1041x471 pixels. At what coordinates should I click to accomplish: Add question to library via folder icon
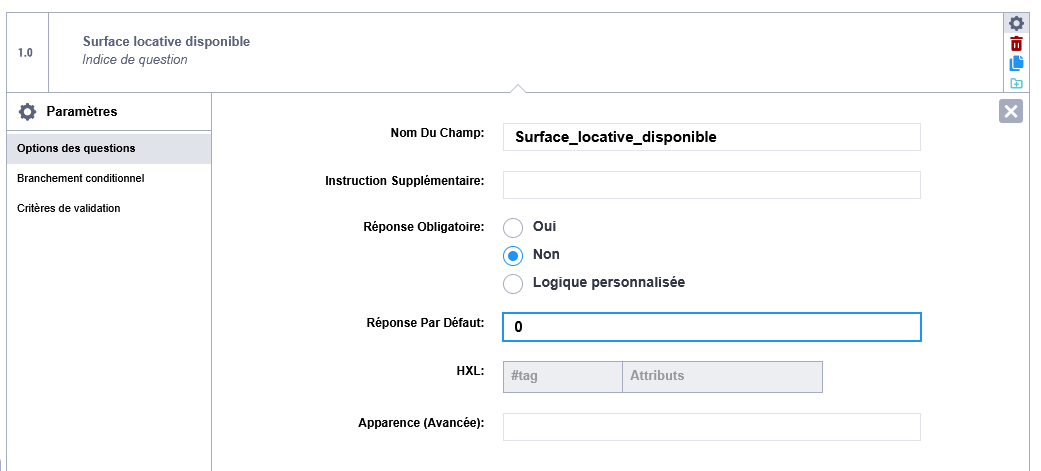[1016, 83]
